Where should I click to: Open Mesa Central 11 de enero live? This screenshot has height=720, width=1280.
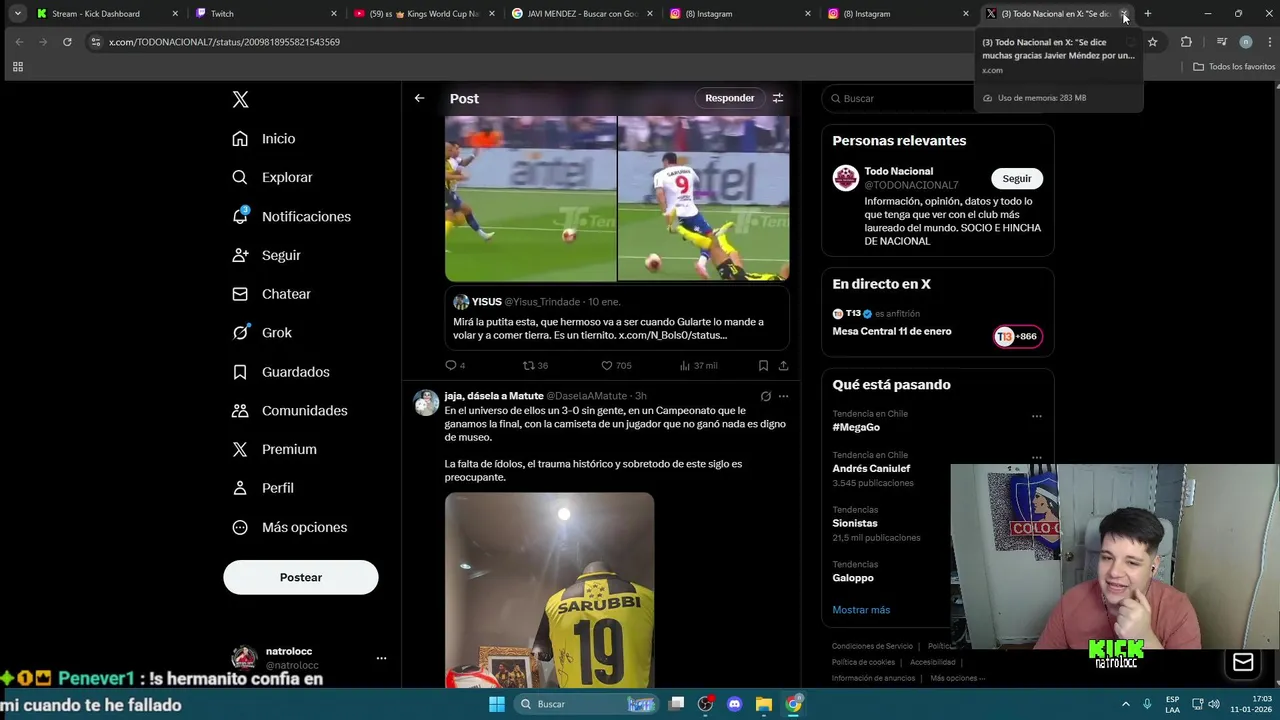click(892, 331)
